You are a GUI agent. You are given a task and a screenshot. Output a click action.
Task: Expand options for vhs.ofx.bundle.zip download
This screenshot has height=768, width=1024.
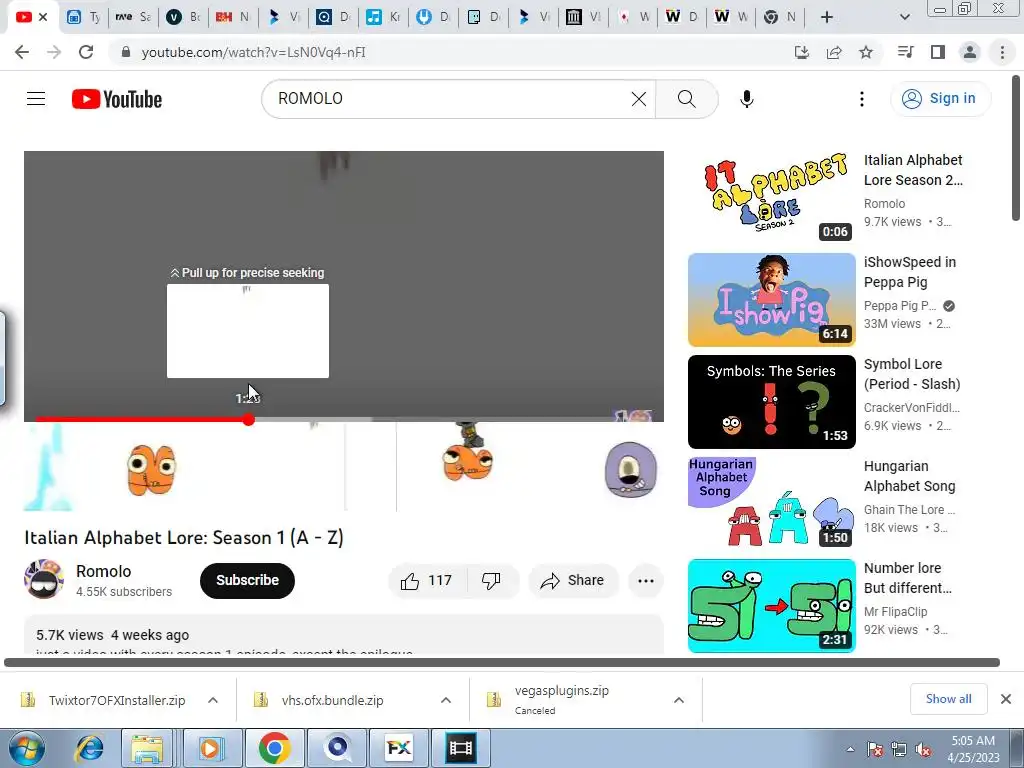(446, 700)
